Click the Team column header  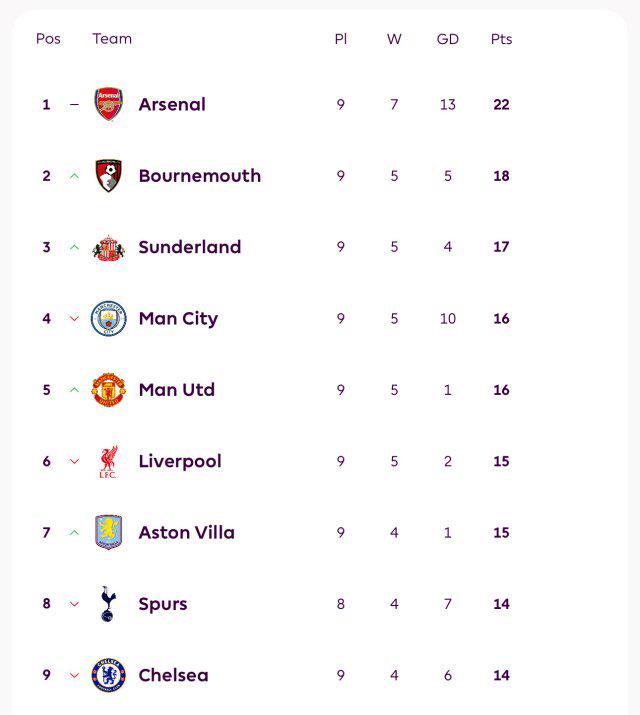112,39
